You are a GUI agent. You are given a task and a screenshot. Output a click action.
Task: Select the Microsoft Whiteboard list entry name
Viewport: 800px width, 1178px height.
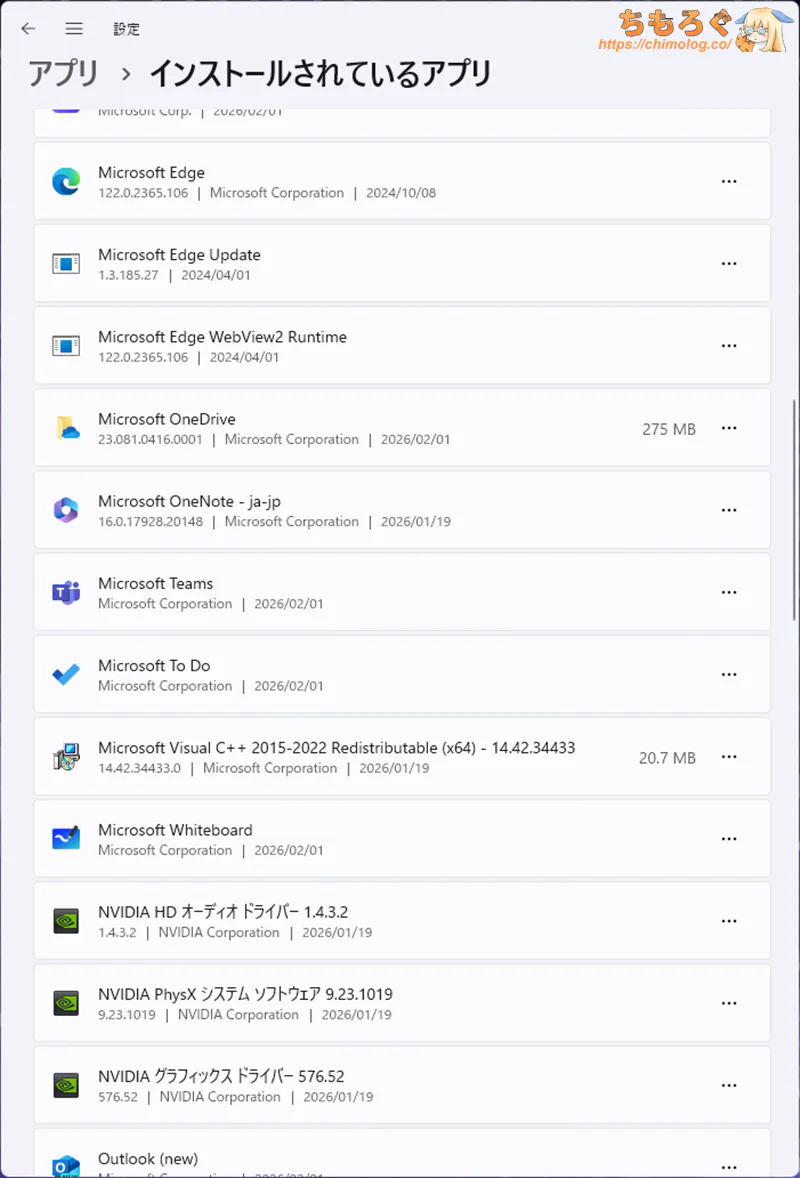pos(175,830)
